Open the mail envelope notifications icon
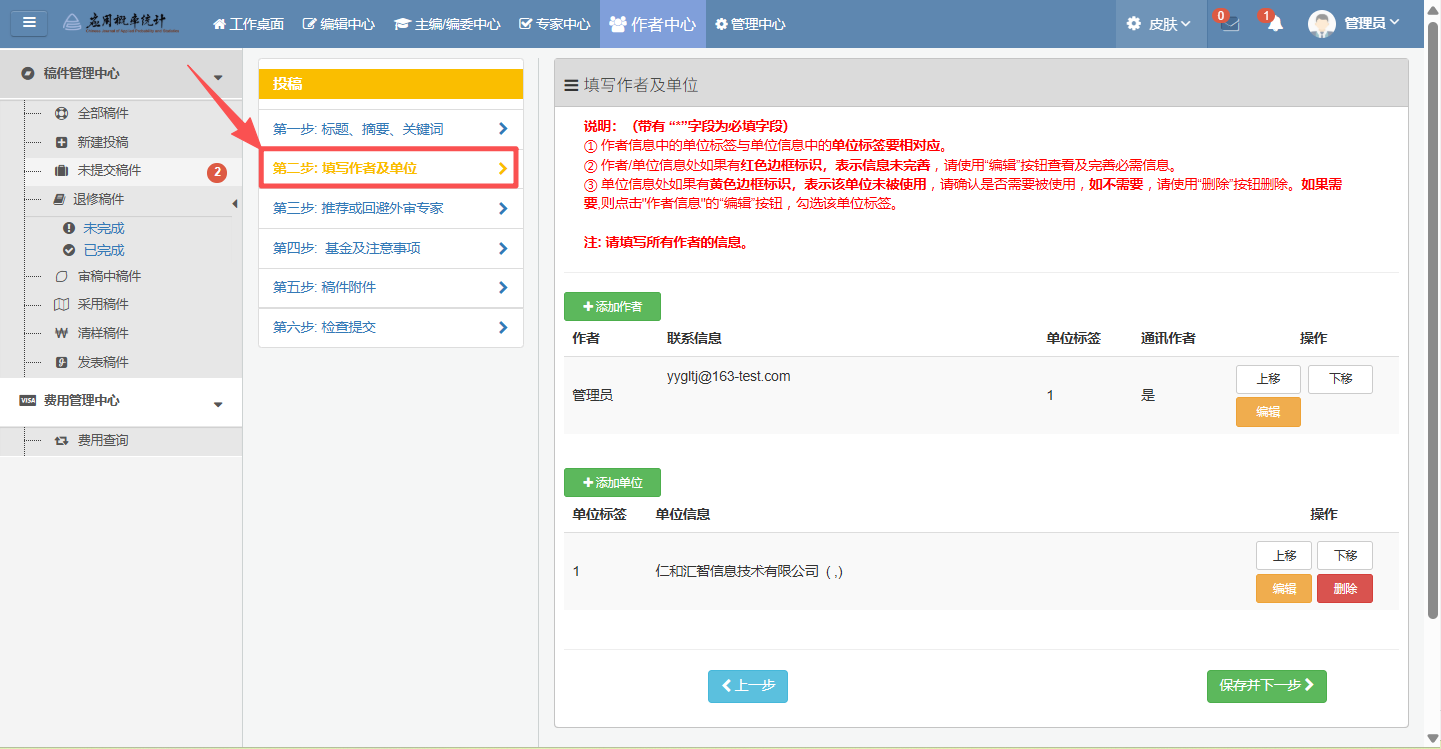1441x749 pixels. tap(1229, 24)
